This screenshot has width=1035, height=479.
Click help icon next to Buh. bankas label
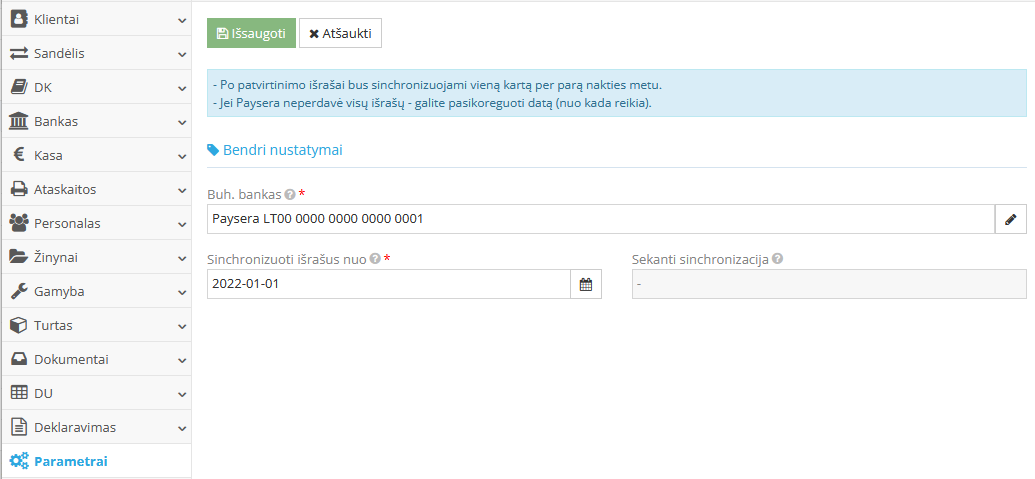point(290,195)
